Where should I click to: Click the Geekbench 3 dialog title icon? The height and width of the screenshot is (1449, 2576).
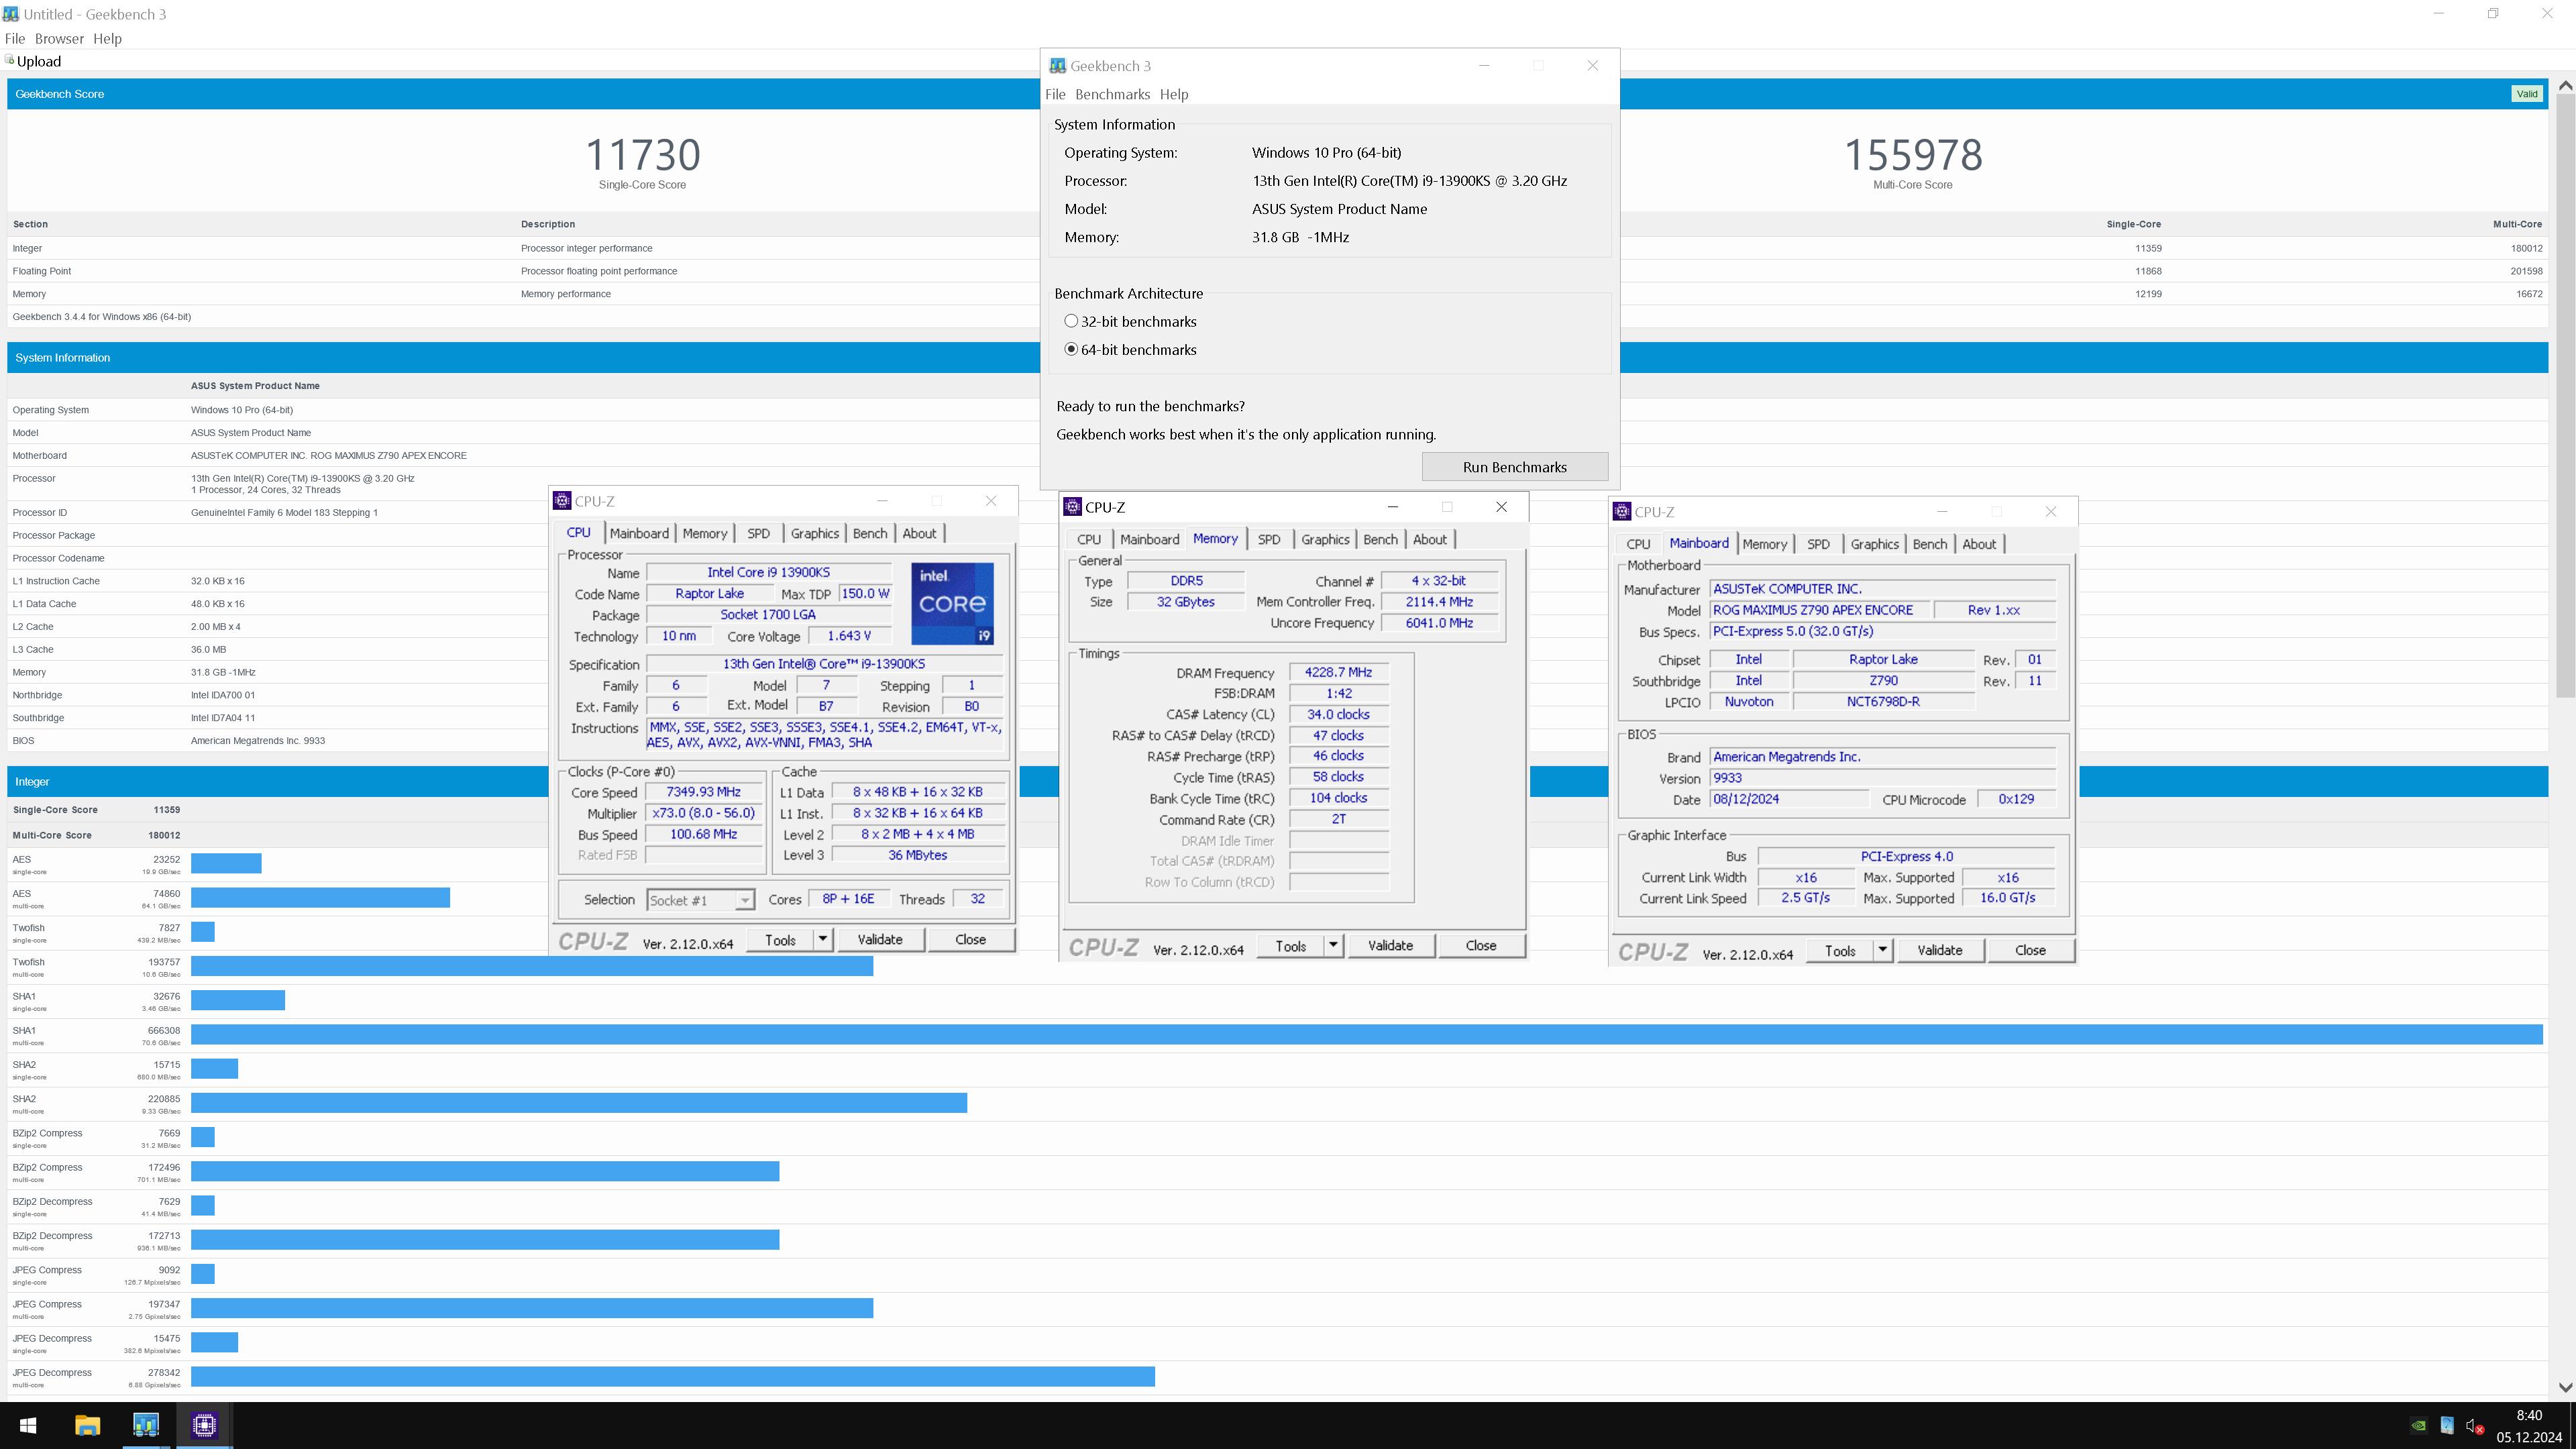[1057, 66]
